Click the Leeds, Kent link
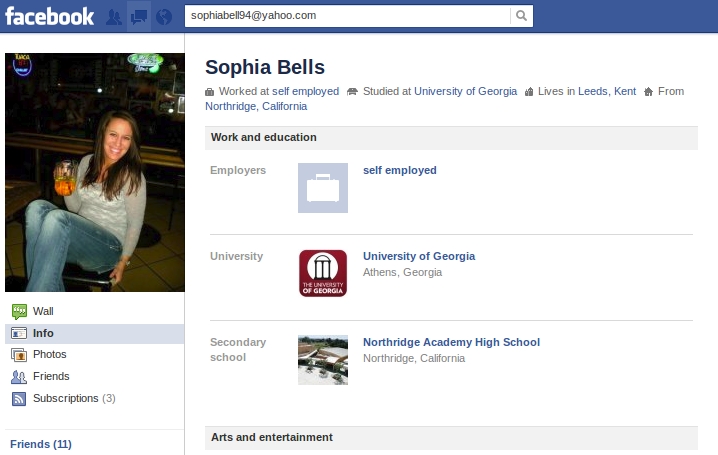The height and width of the screenshot is (455, 718). coord(607,91)
